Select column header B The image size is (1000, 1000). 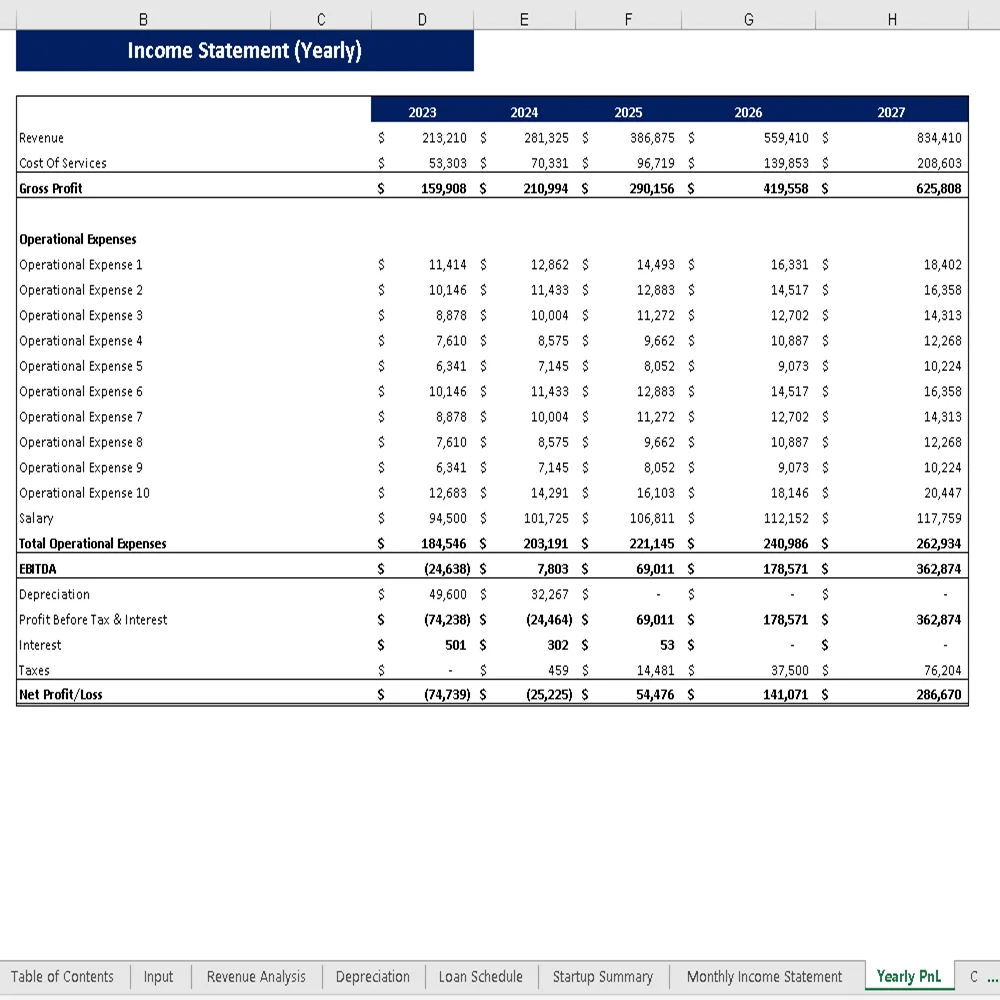[x=143, y=18]
